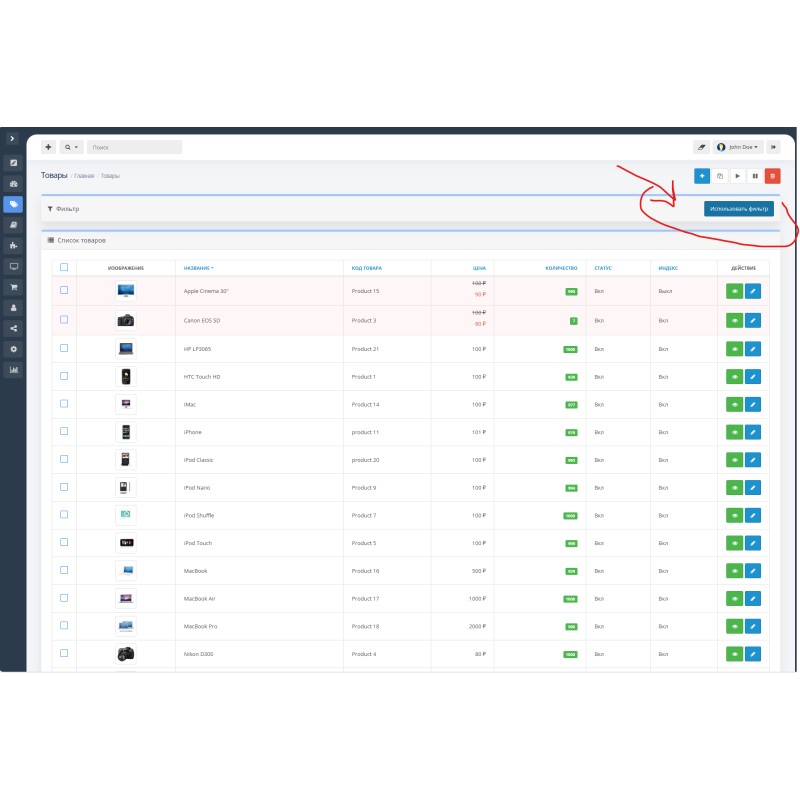Copy selected products using the duplicate icon
The width and height of the screenshot is (800, 800).
719,175
